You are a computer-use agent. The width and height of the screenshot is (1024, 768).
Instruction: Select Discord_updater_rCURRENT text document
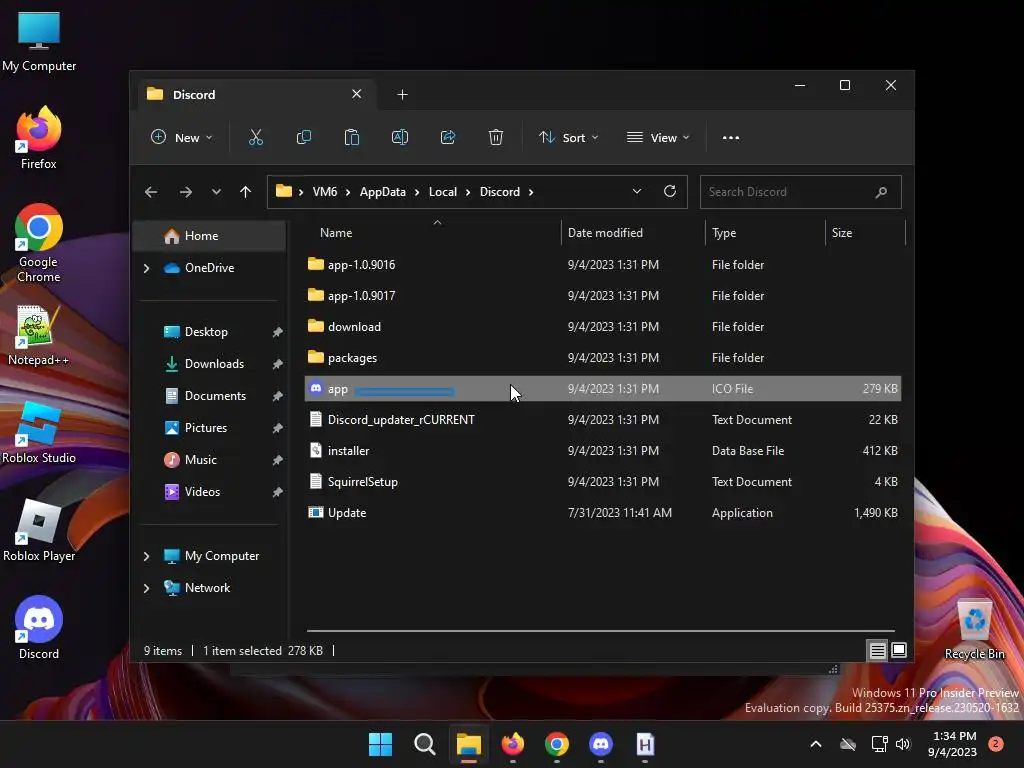coord(603,420)
